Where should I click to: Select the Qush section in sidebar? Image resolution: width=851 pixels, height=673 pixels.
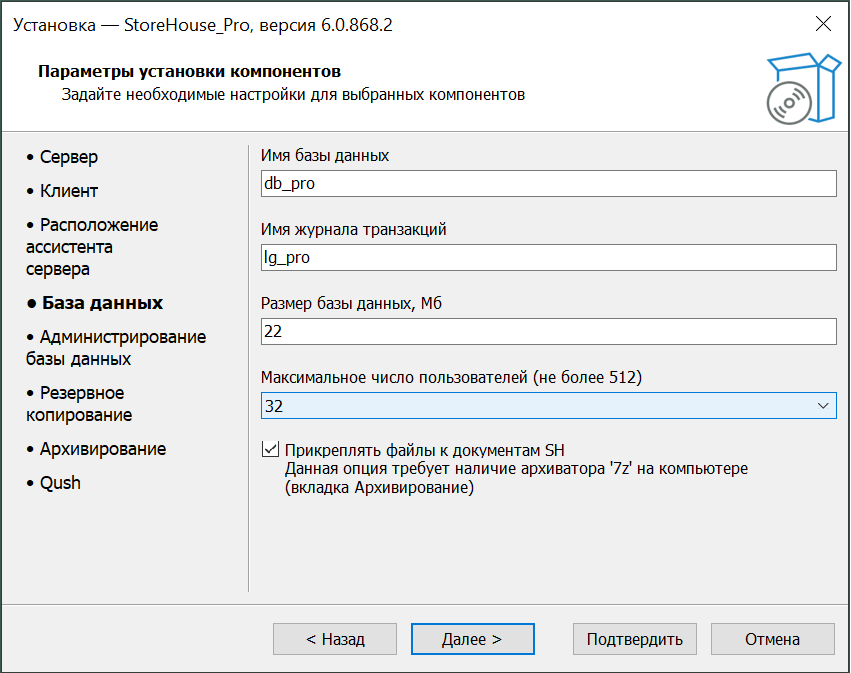tap(60, 483)
